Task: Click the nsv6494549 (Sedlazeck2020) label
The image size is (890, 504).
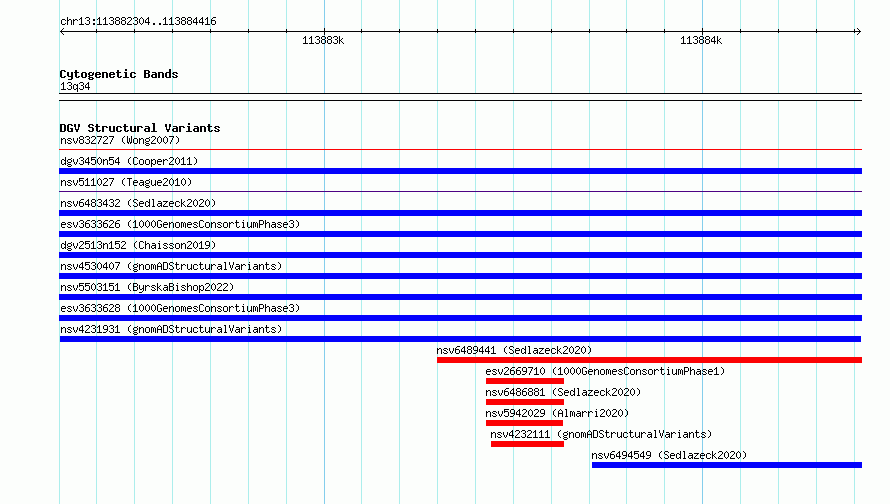Action: tap(669, 455)
